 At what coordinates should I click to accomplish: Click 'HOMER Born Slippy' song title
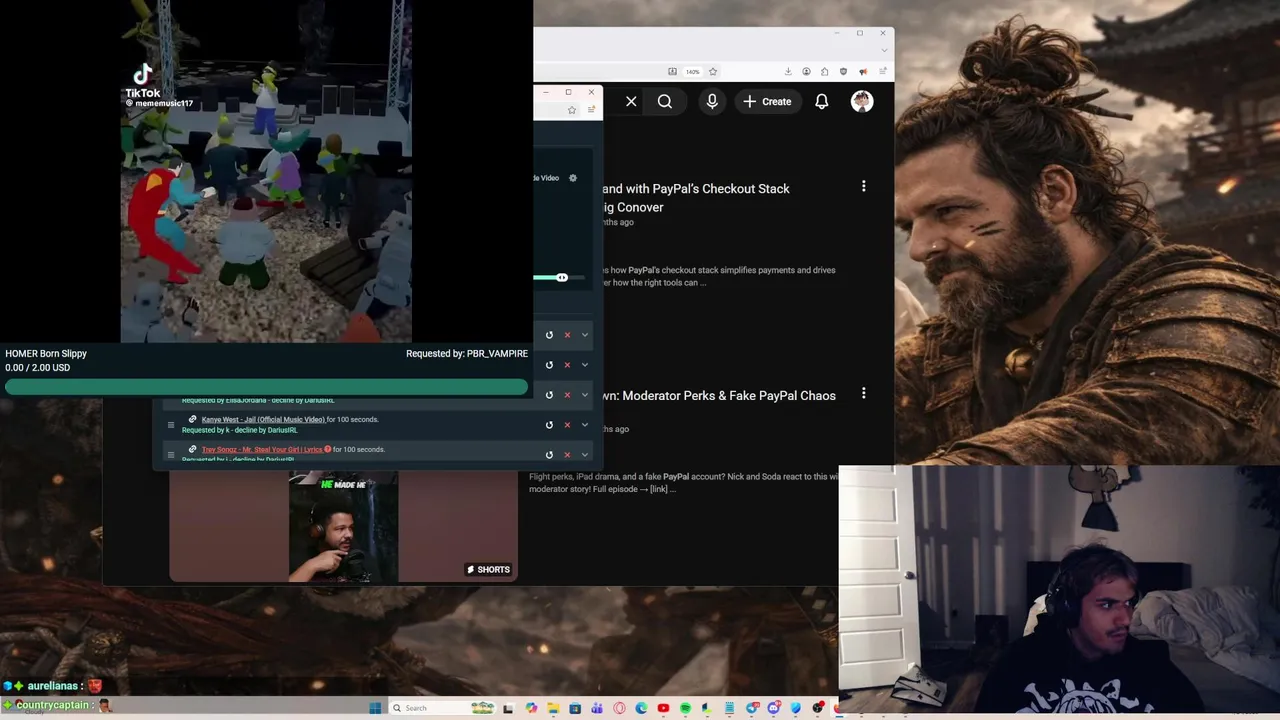(46, 354)
